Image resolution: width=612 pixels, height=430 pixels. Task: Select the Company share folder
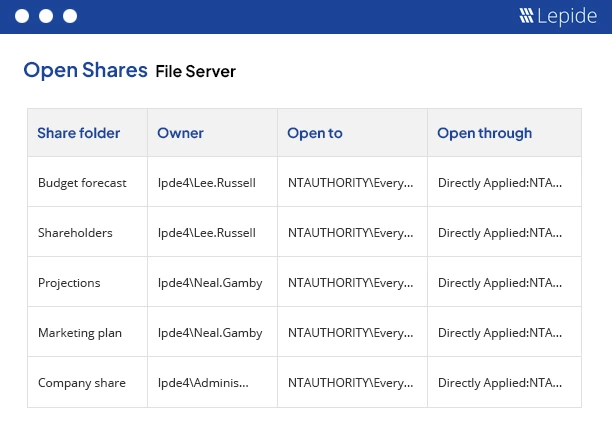[80, 383]
